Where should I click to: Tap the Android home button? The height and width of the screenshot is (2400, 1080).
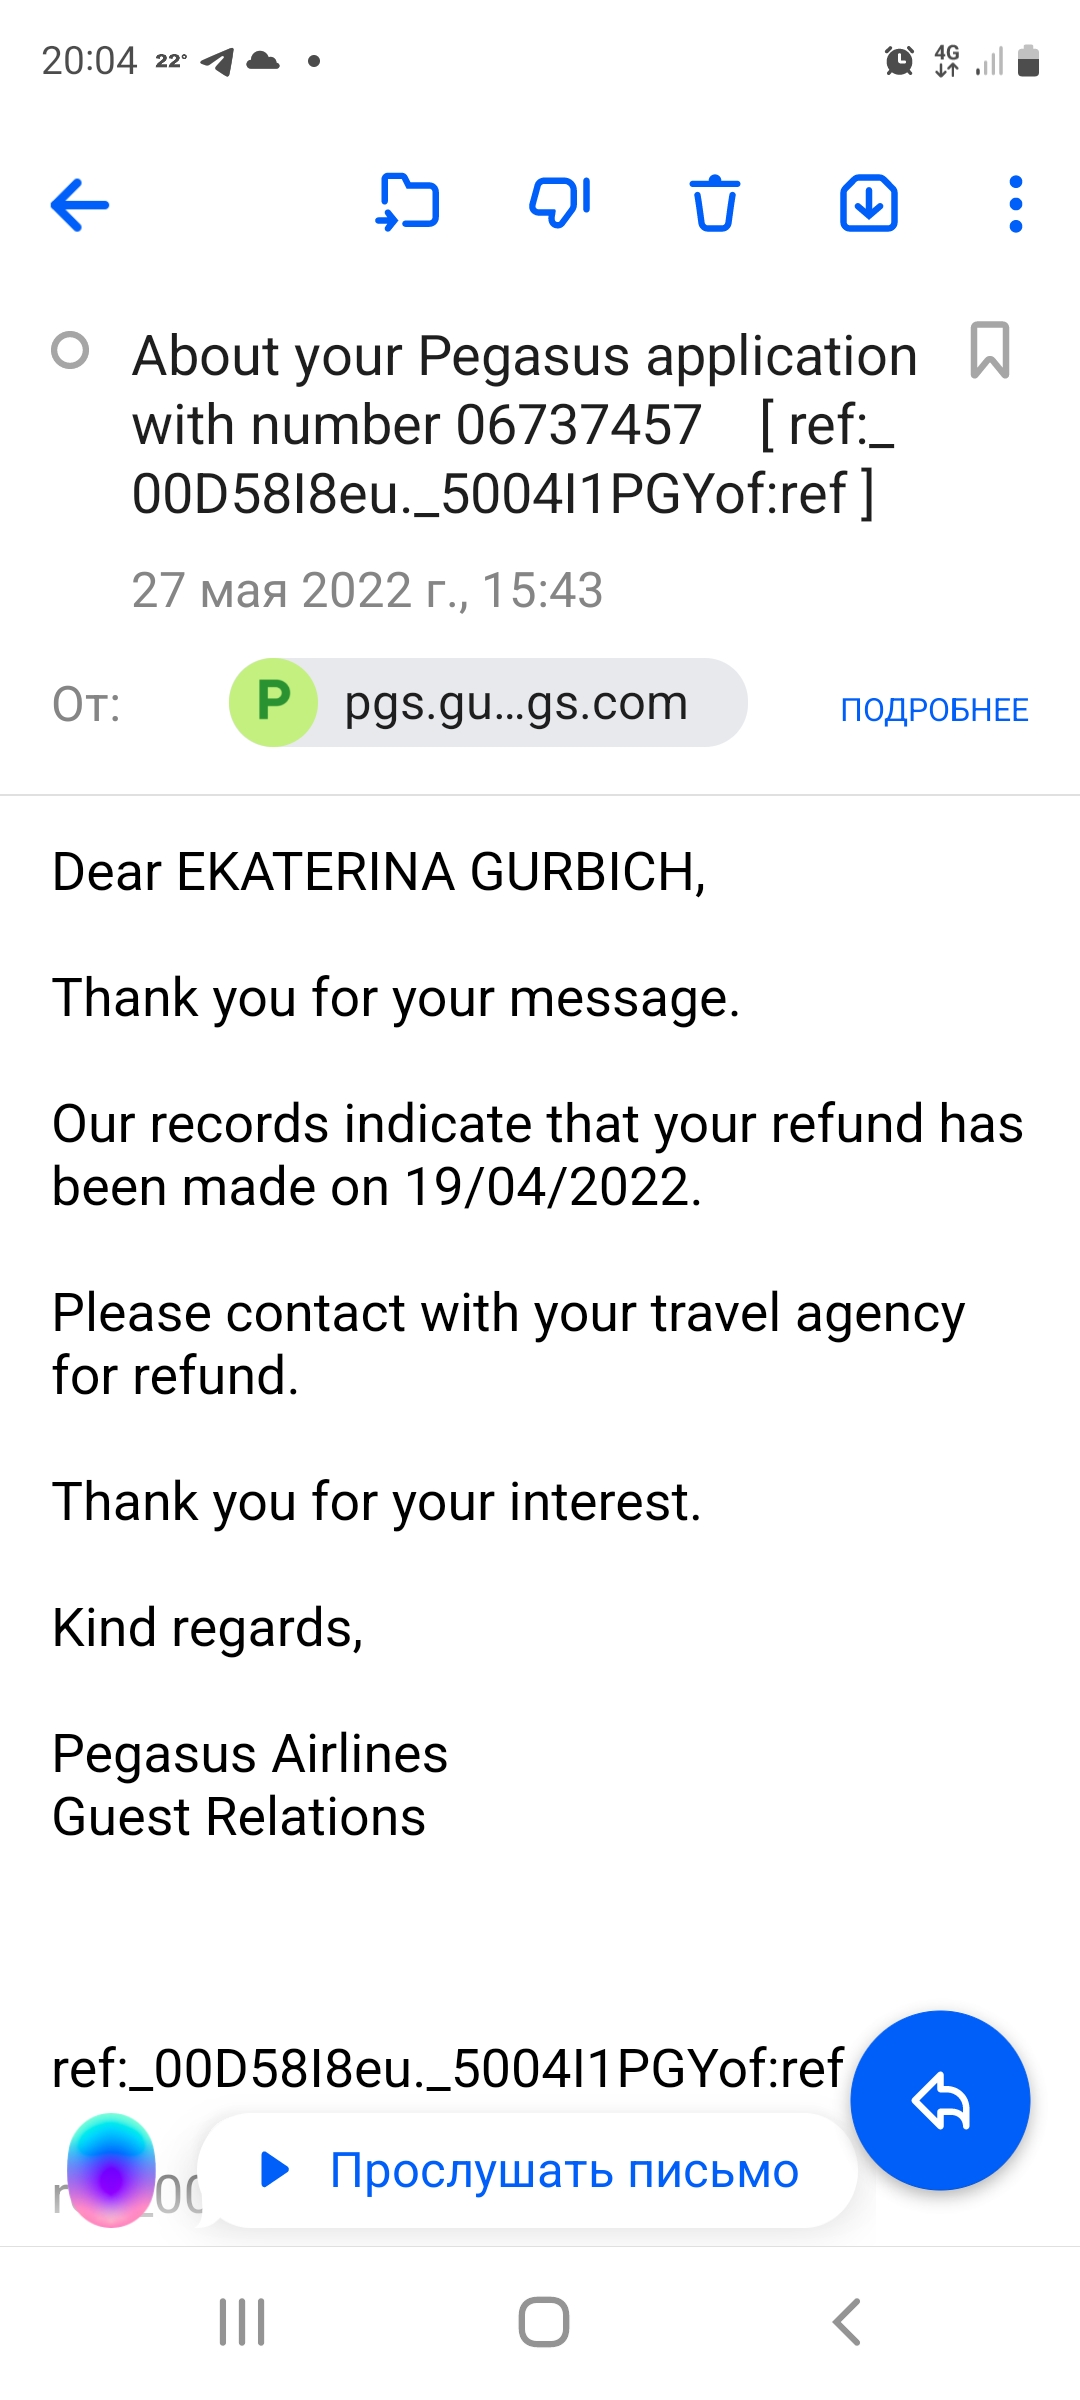tap(543, 2322)
